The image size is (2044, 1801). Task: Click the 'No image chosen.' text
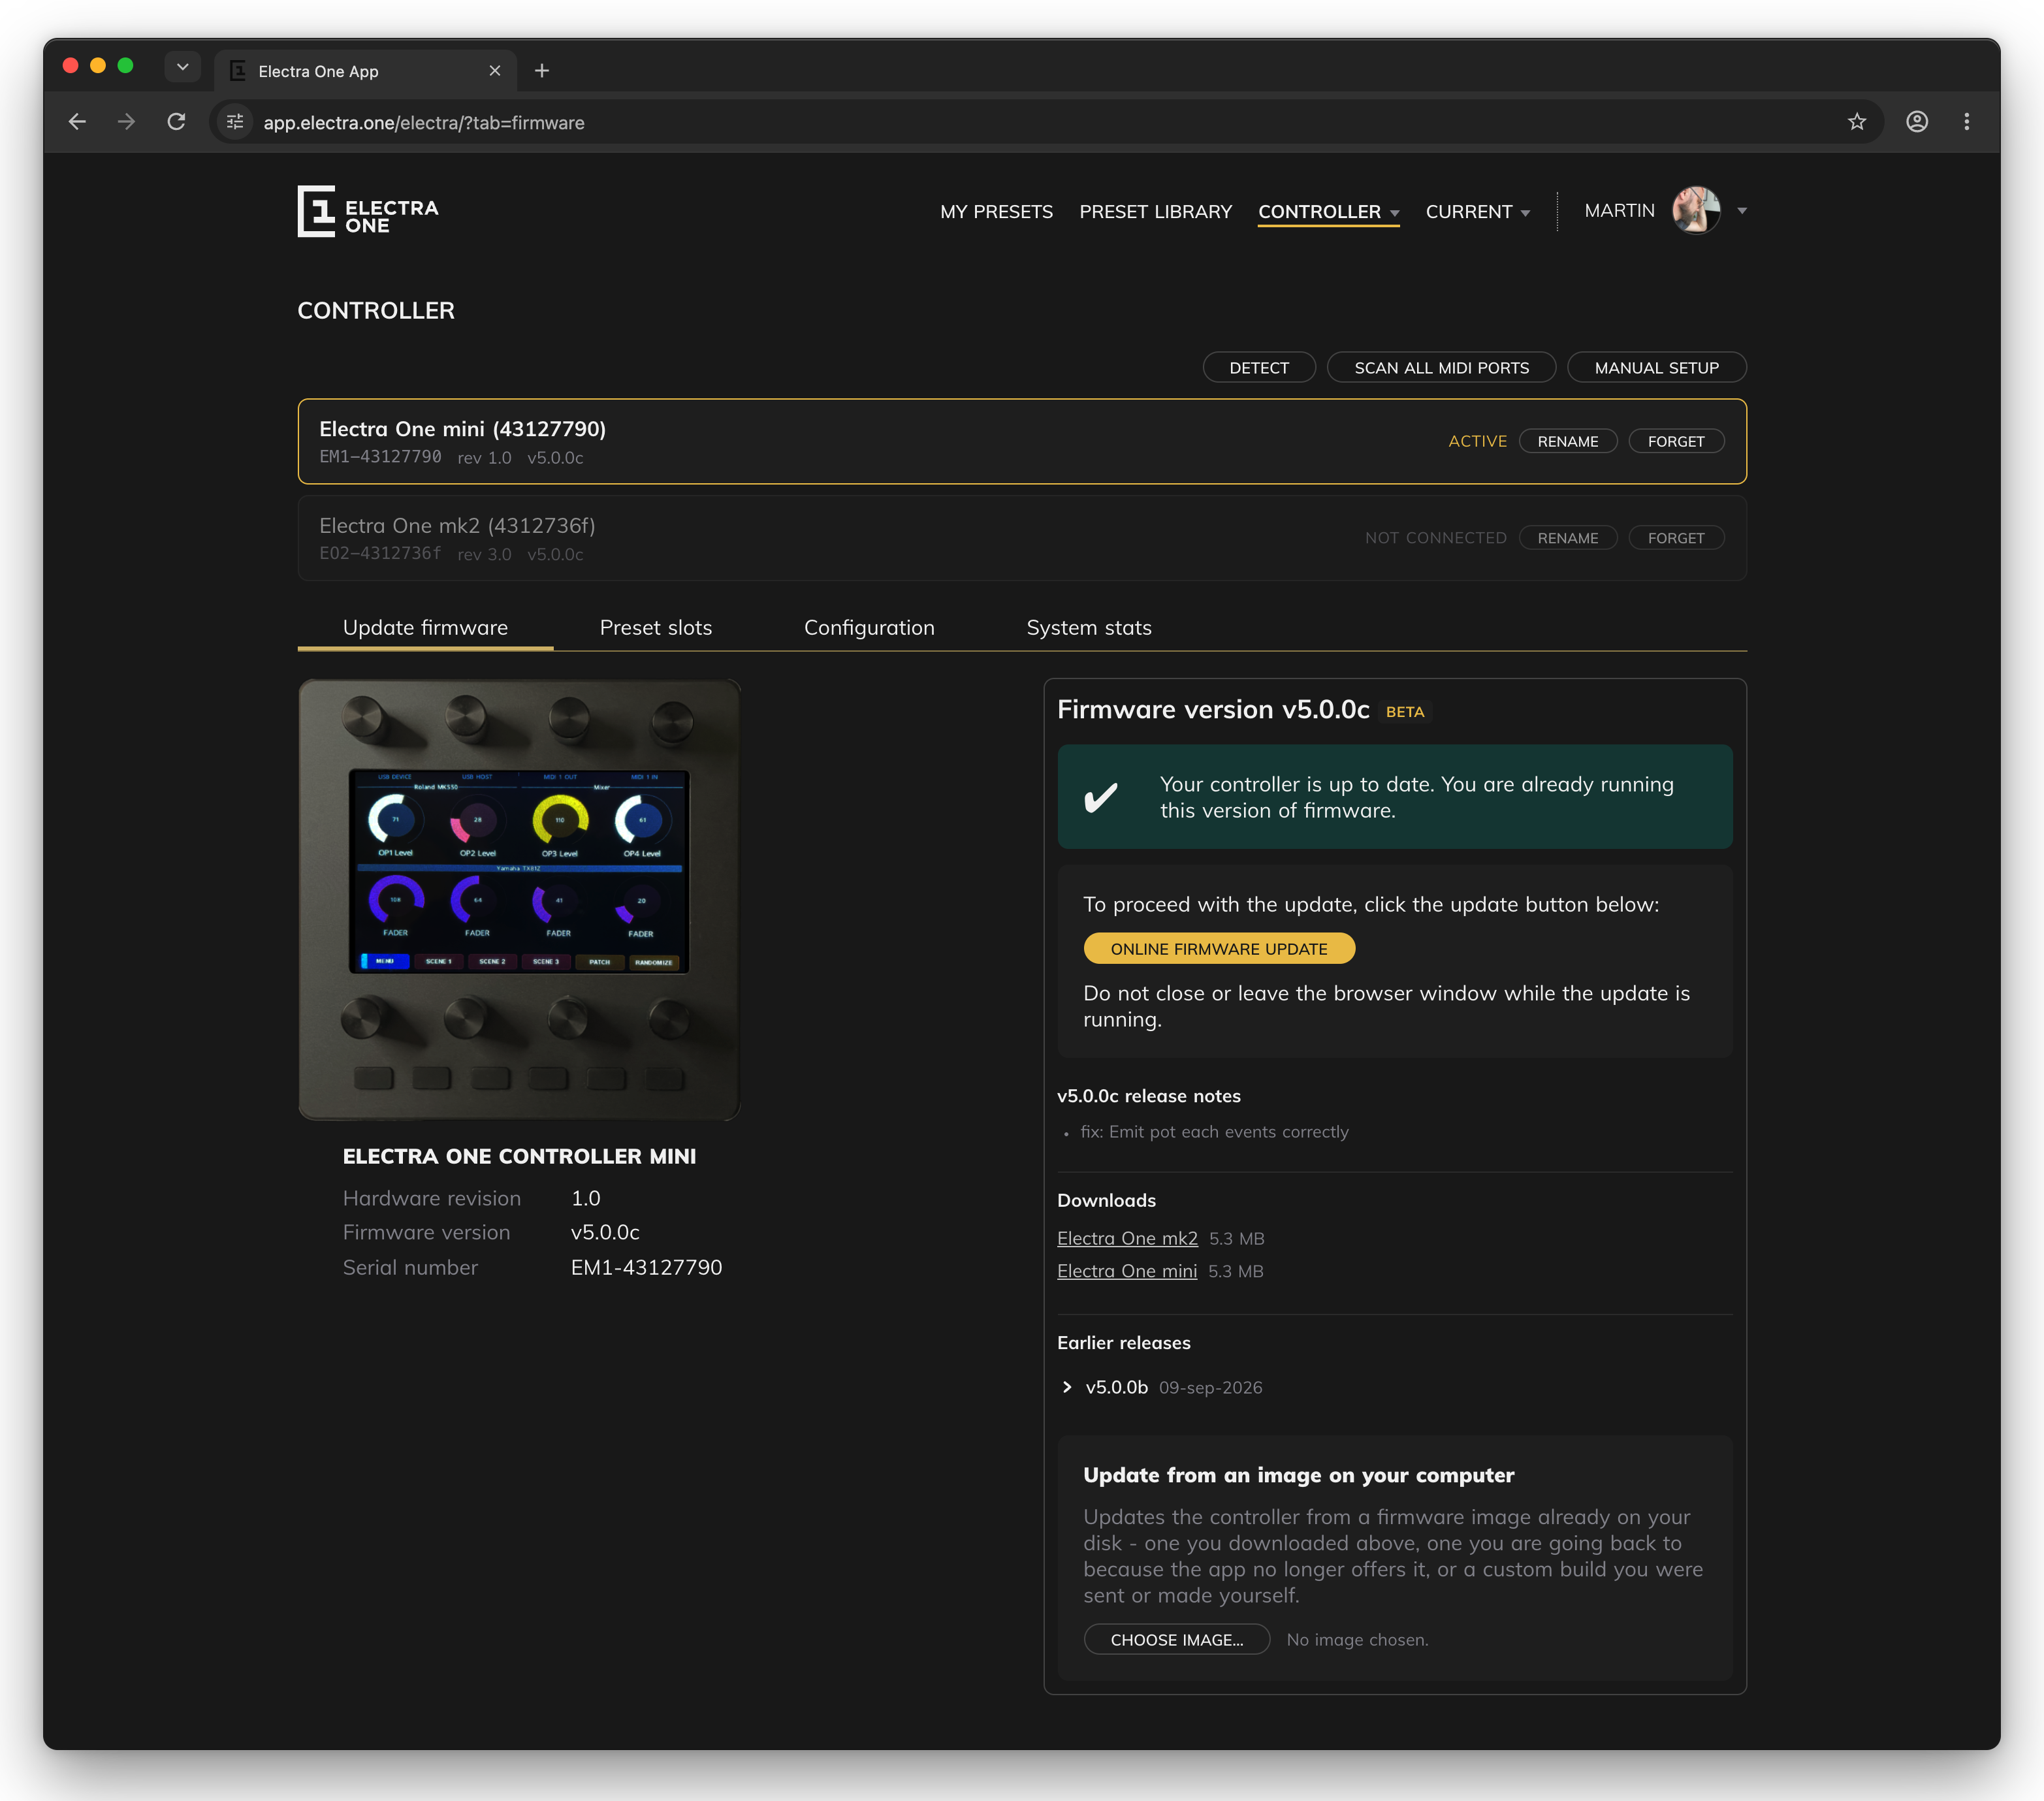click(x=1357, y=1640)
